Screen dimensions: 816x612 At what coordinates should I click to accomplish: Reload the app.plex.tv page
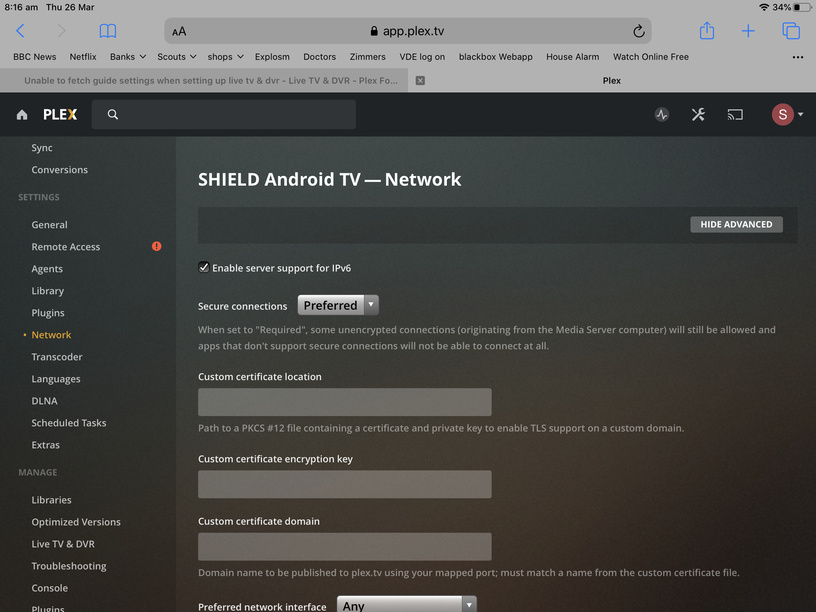tap(639, 31)
